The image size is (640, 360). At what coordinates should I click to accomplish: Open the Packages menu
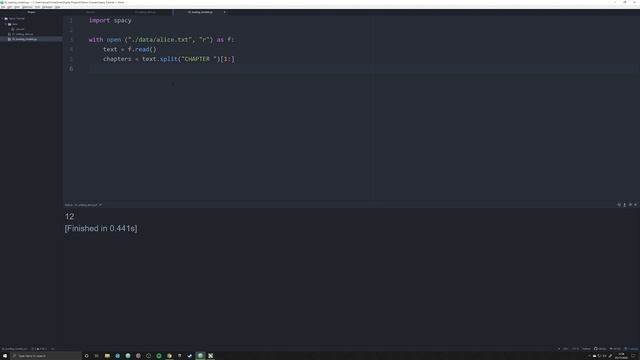[x=47, y=7]
